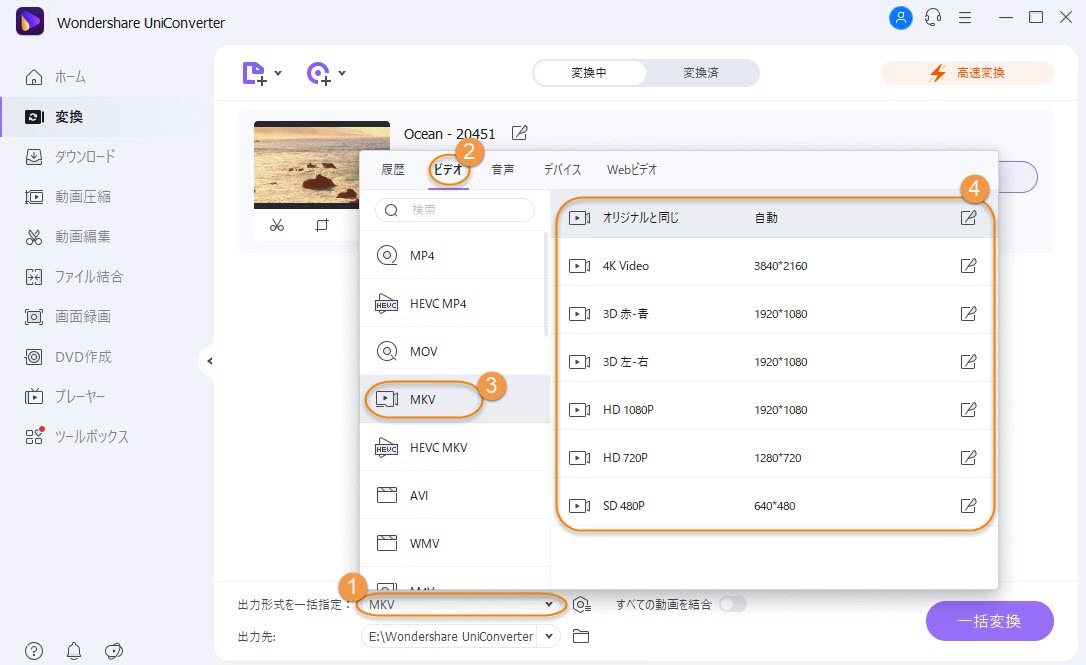Select the ビデオ tab
The width and height of the screenshot is (1086, 665).
[448, 170]
